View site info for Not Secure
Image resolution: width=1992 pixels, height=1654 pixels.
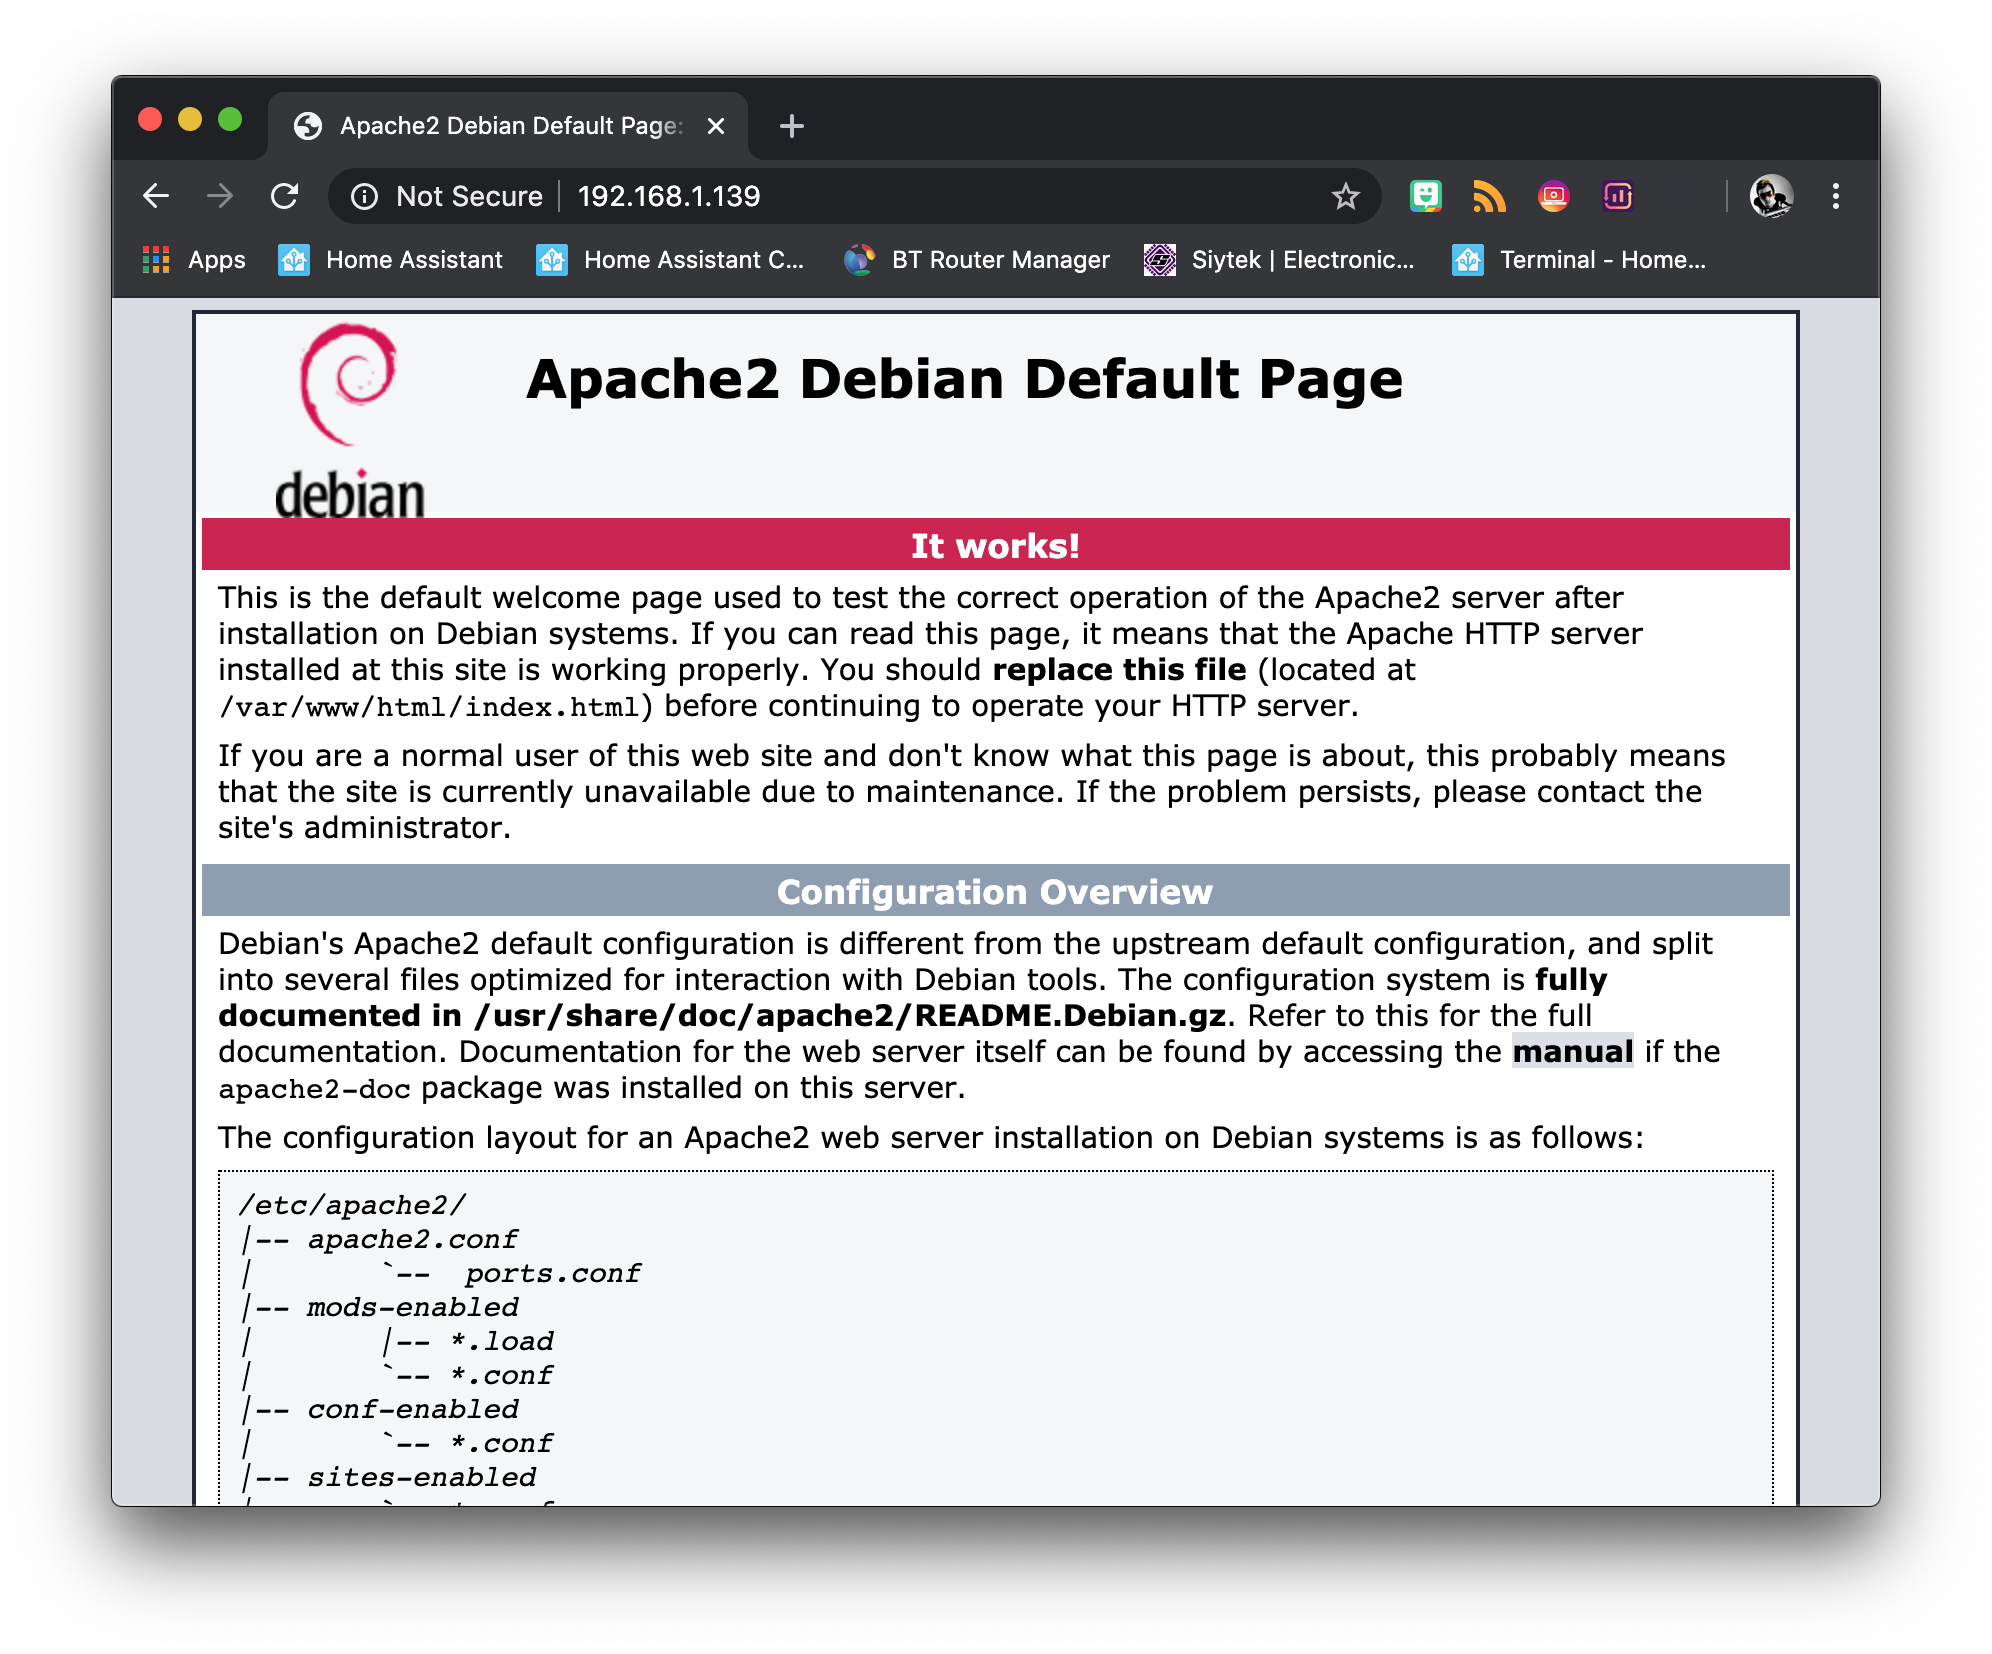446,196
